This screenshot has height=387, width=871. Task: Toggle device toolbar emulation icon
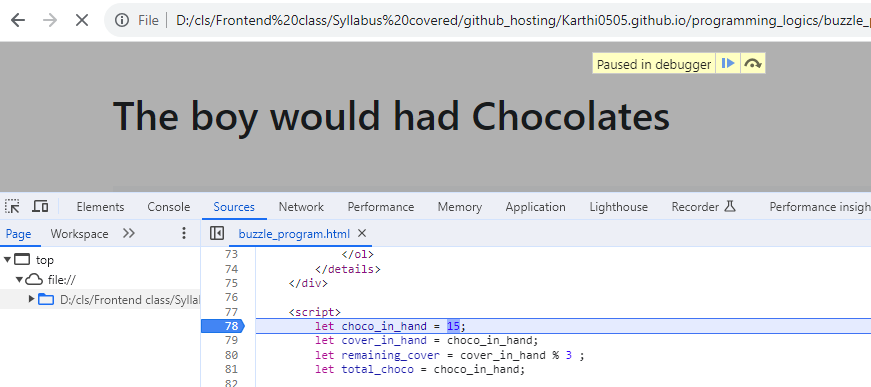click(x=40, y=207)
